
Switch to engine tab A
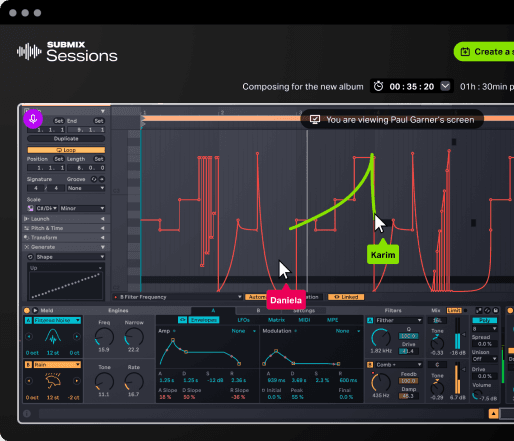(x=213, y=311)
